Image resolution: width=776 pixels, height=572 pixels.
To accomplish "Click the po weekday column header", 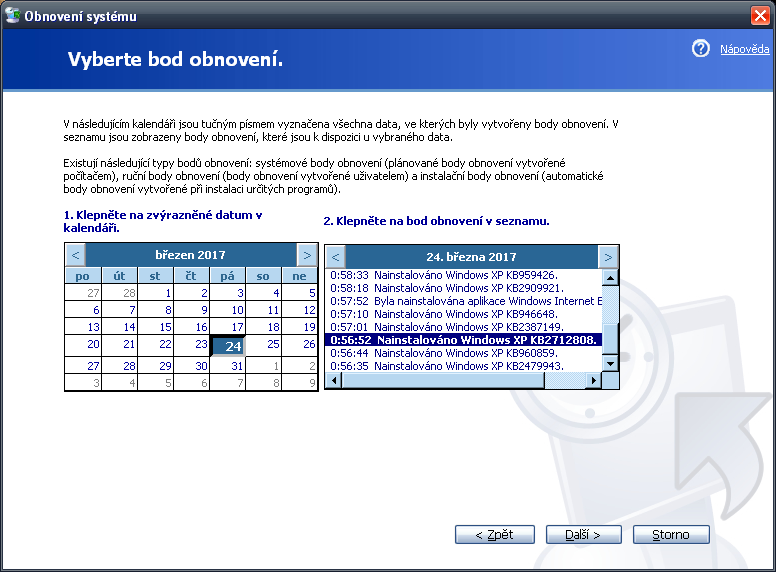I will pyautogui.click(x=83, y=276).
